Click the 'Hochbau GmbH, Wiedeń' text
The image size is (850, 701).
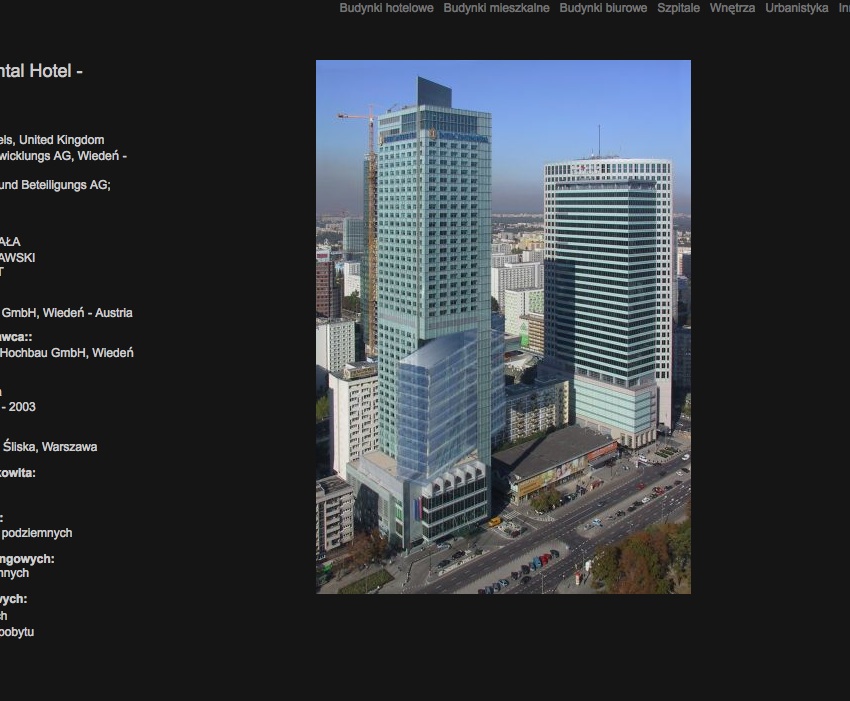pyautogui.click(x=66, y=353)
